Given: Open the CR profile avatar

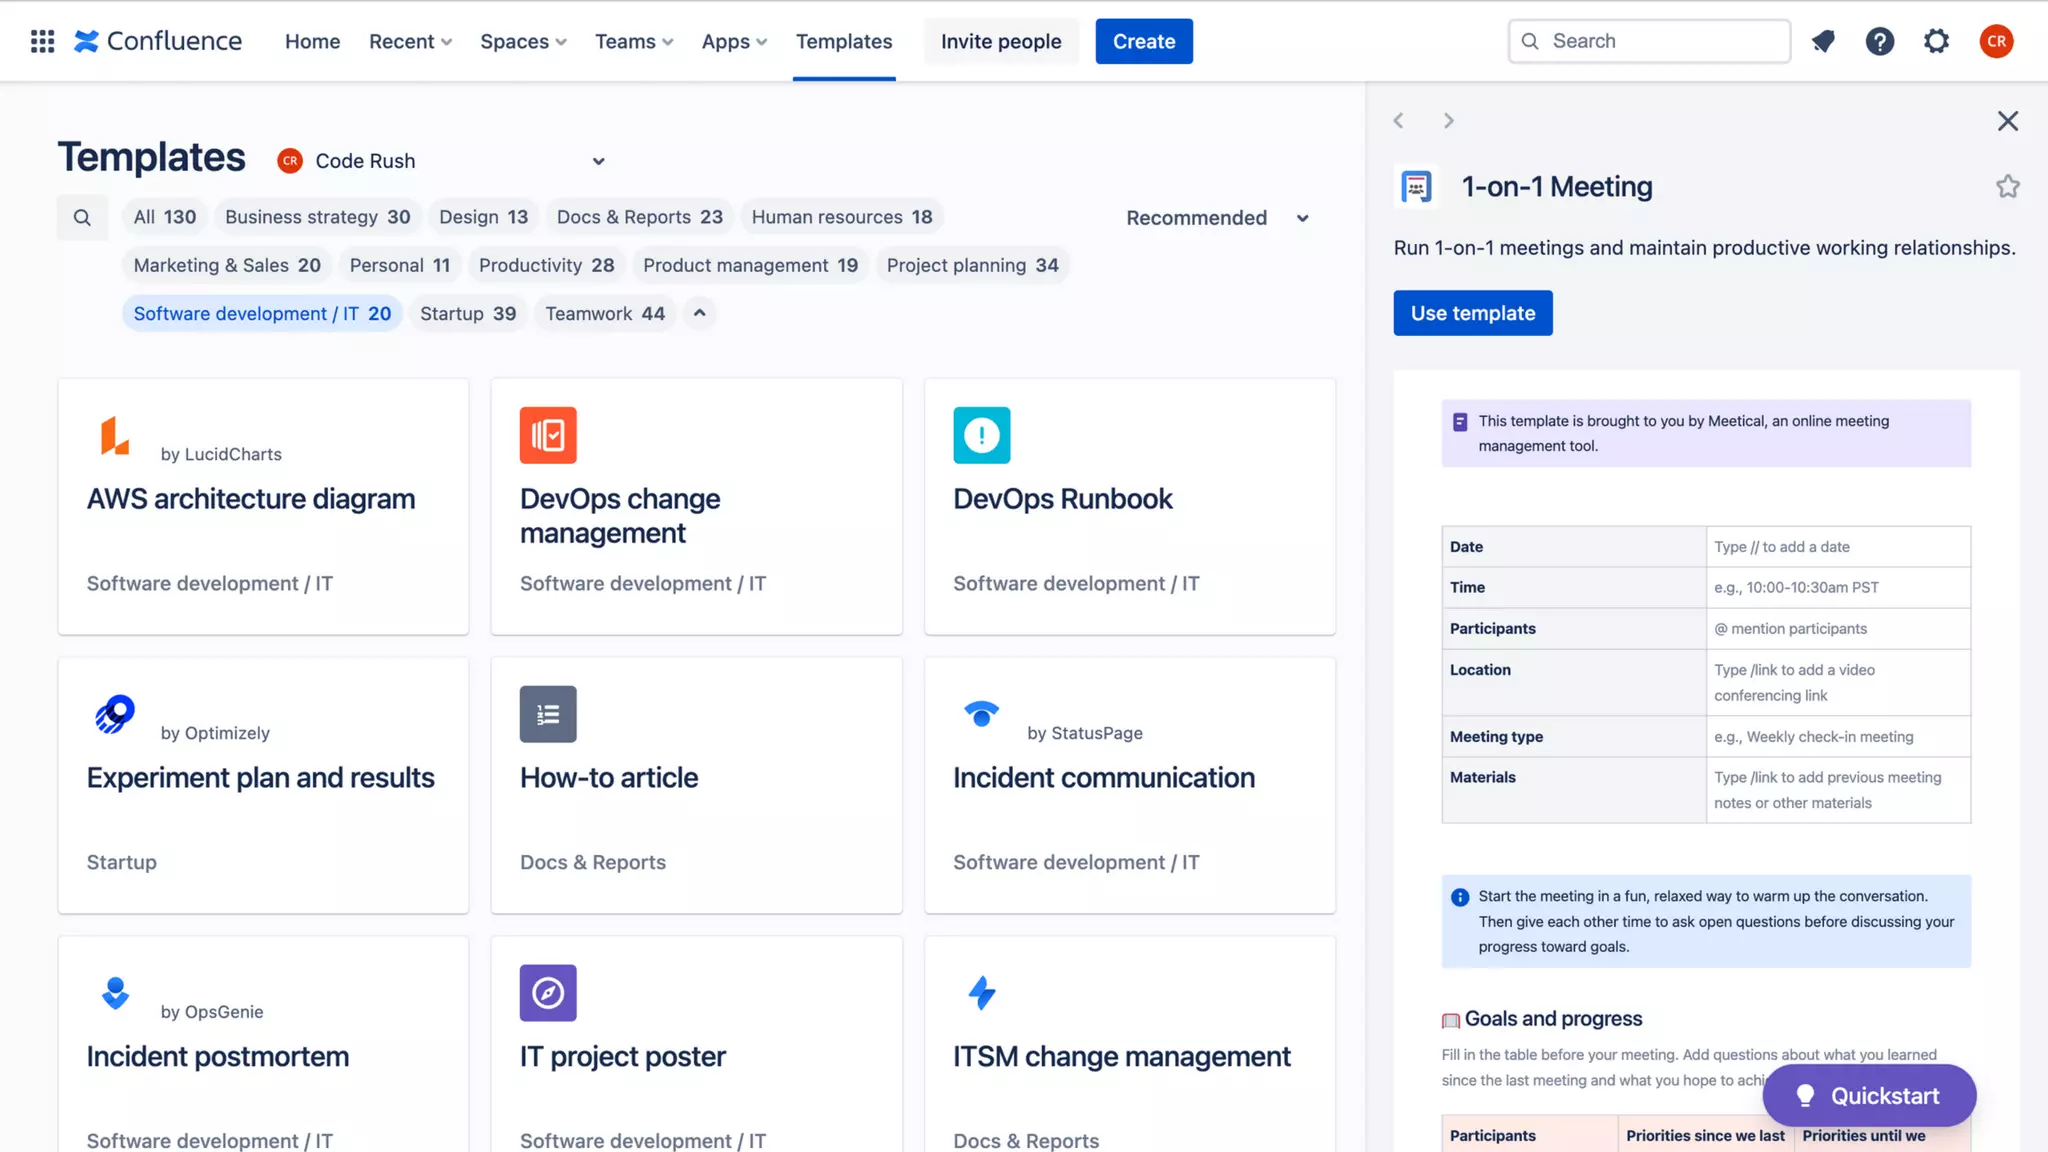Looking at the screenshot, I should coord(1996,41).
